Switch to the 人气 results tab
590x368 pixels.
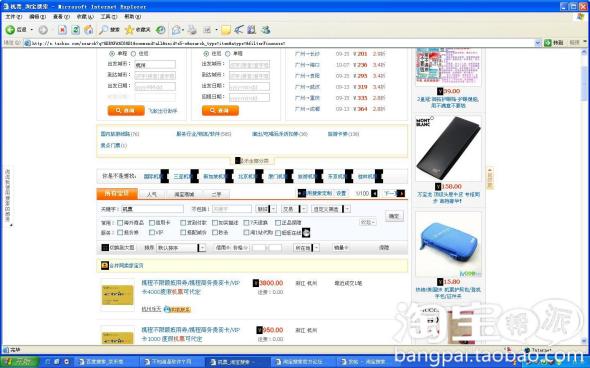click(x=152, y=194)
